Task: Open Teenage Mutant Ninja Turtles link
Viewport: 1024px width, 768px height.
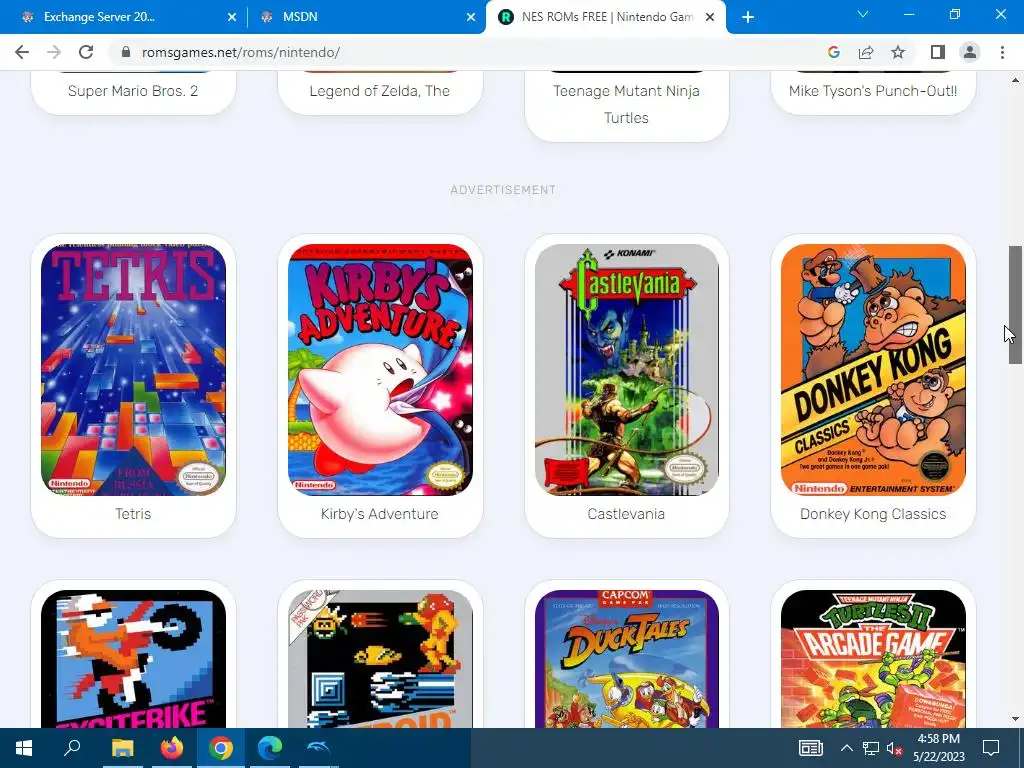Action: [x=626, y=104]
